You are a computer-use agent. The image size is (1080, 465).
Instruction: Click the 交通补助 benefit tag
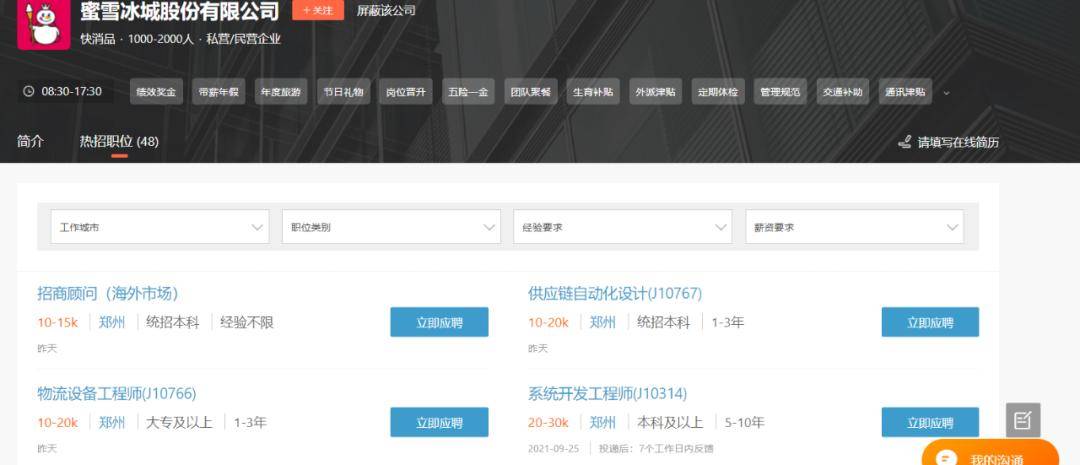(x=843, y=92)
